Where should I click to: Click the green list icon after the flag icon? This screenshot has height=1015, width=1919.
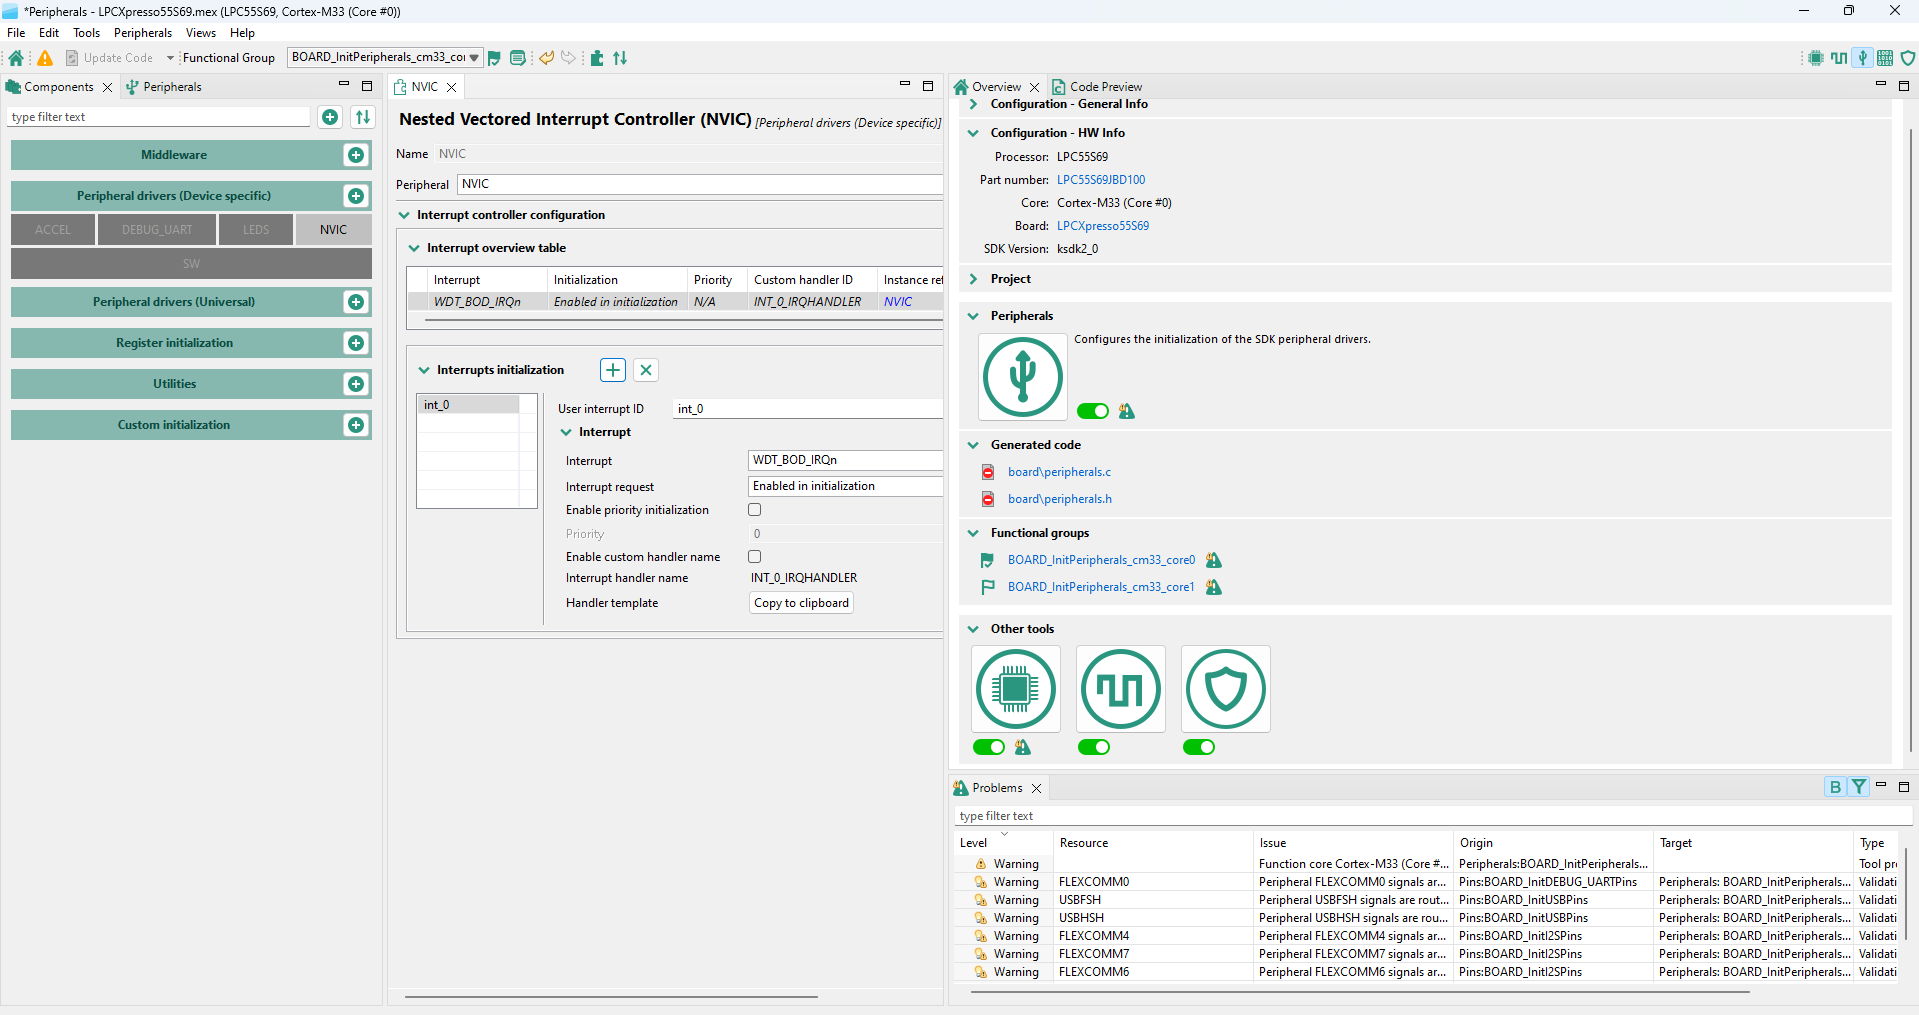[518, 58]
